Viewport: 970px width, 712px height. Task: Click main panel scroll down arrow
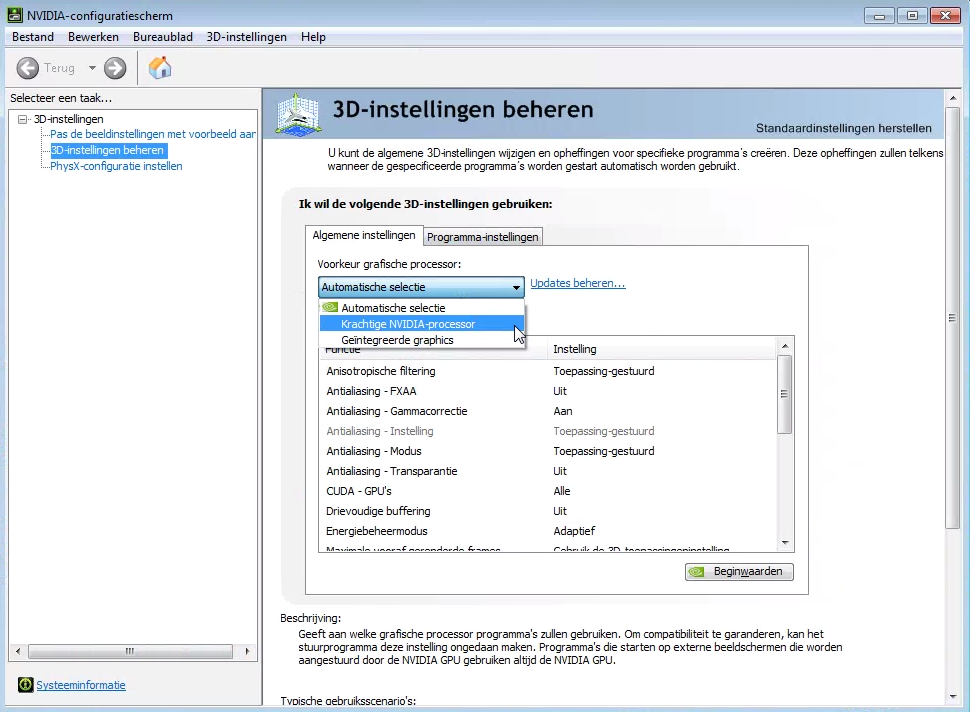pyautogui.click(x=953, y=697)
